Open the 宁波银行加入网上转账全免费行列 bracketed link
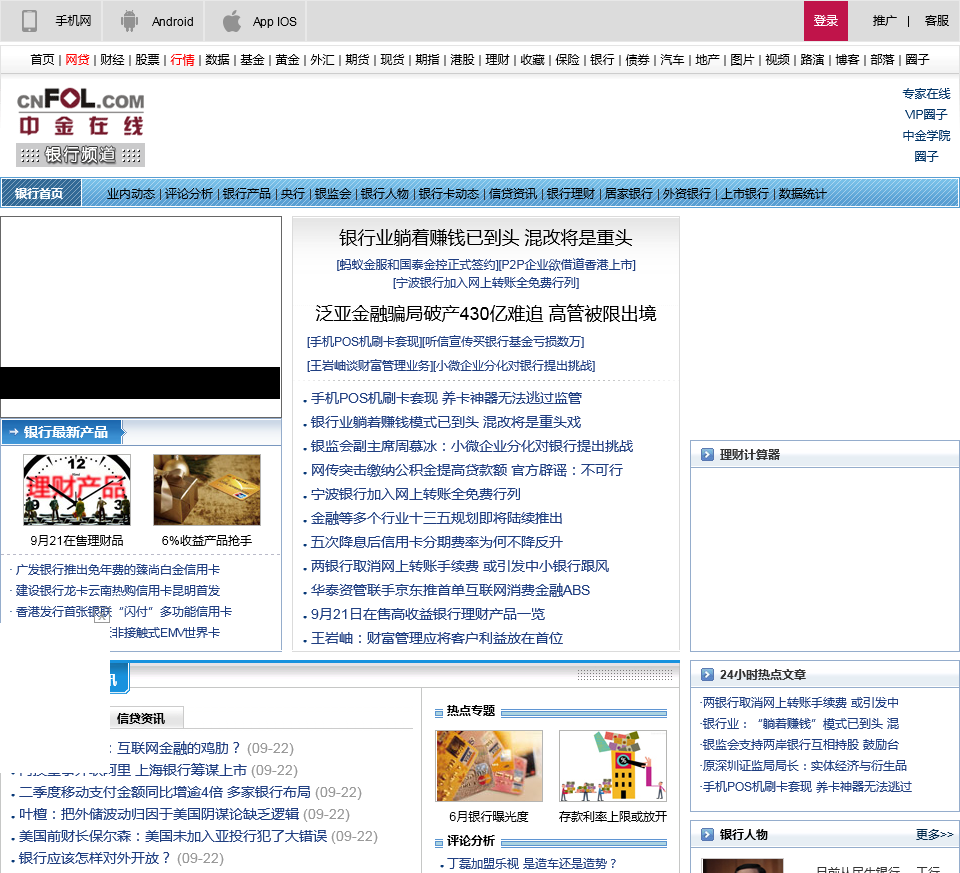This screenshot has height=873, width=960. [486, 282]
